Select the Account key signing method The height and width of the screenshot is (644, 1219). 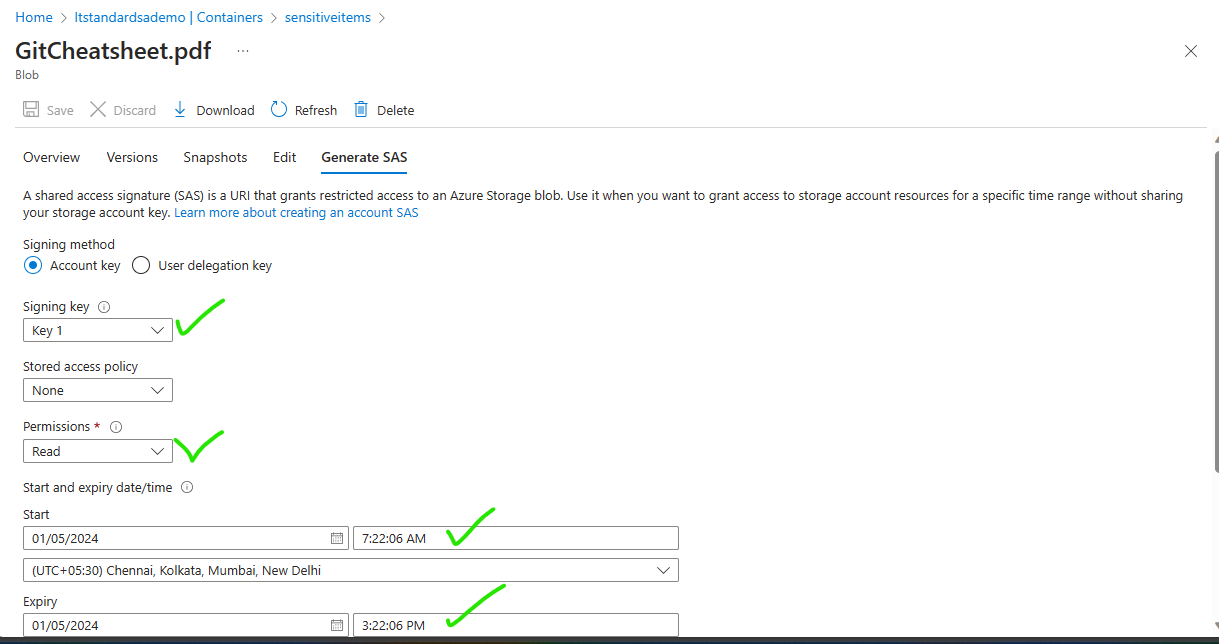[33, 265]
